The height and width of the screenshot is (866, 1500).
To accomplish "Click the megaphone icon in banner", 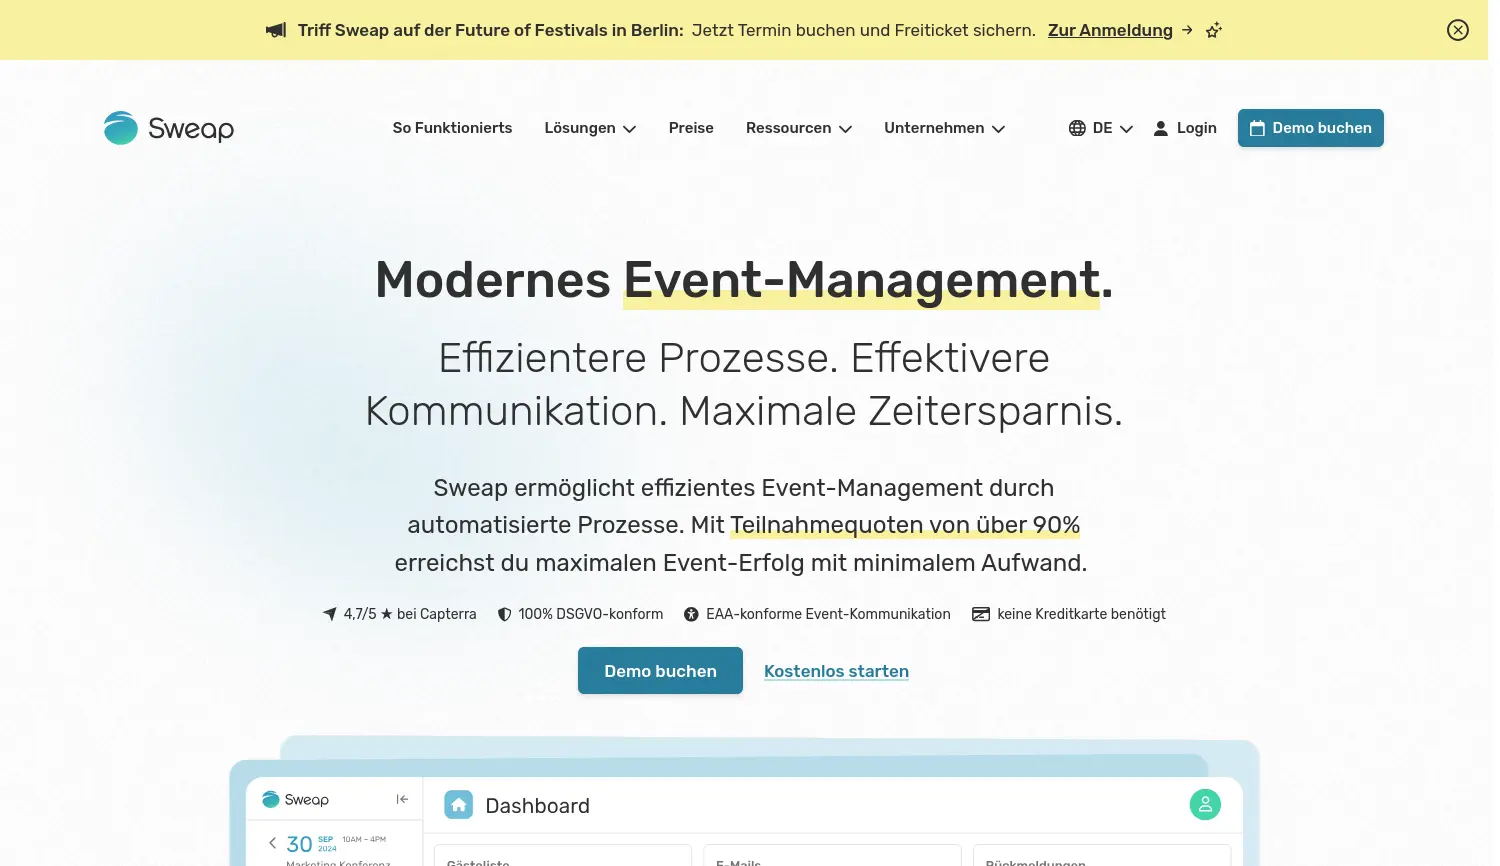I will [x=276, y=30].
